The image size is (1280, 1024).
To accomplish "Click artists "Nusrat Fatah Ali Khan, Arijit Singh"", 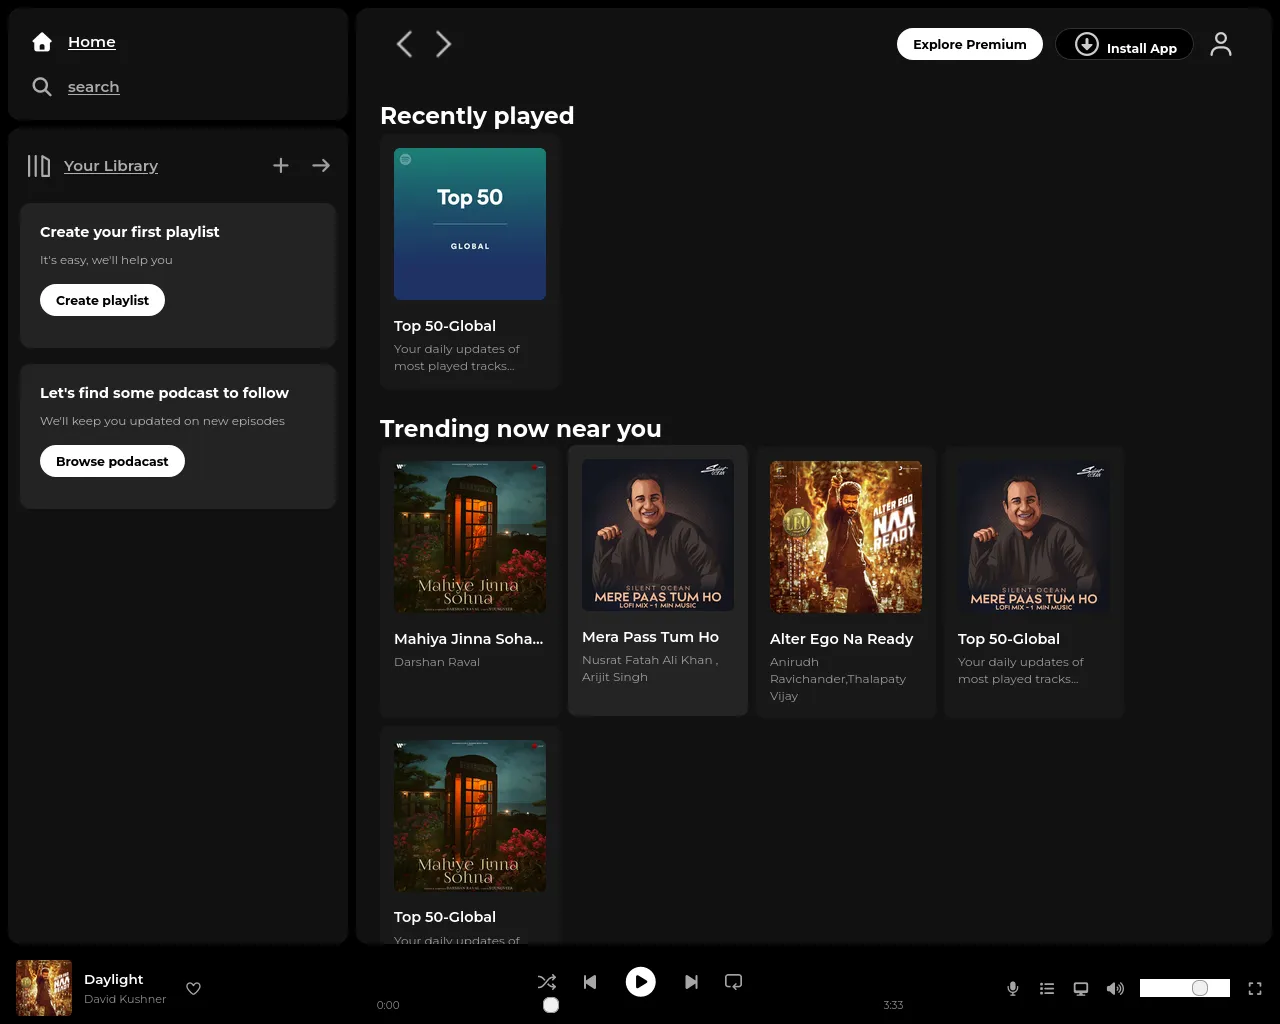I will click(x=650, y=668).
